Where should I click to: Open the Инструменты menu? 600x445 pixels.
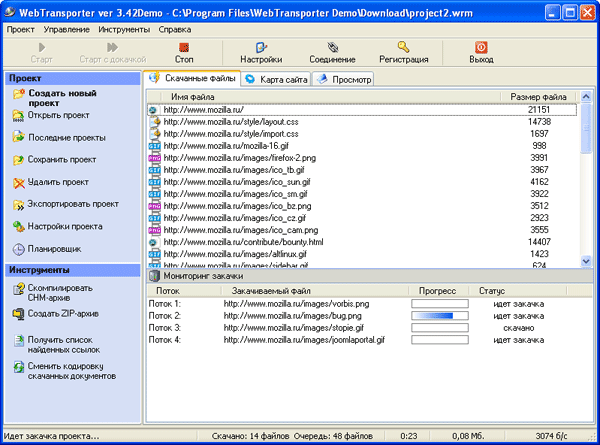tap(124, 29)
